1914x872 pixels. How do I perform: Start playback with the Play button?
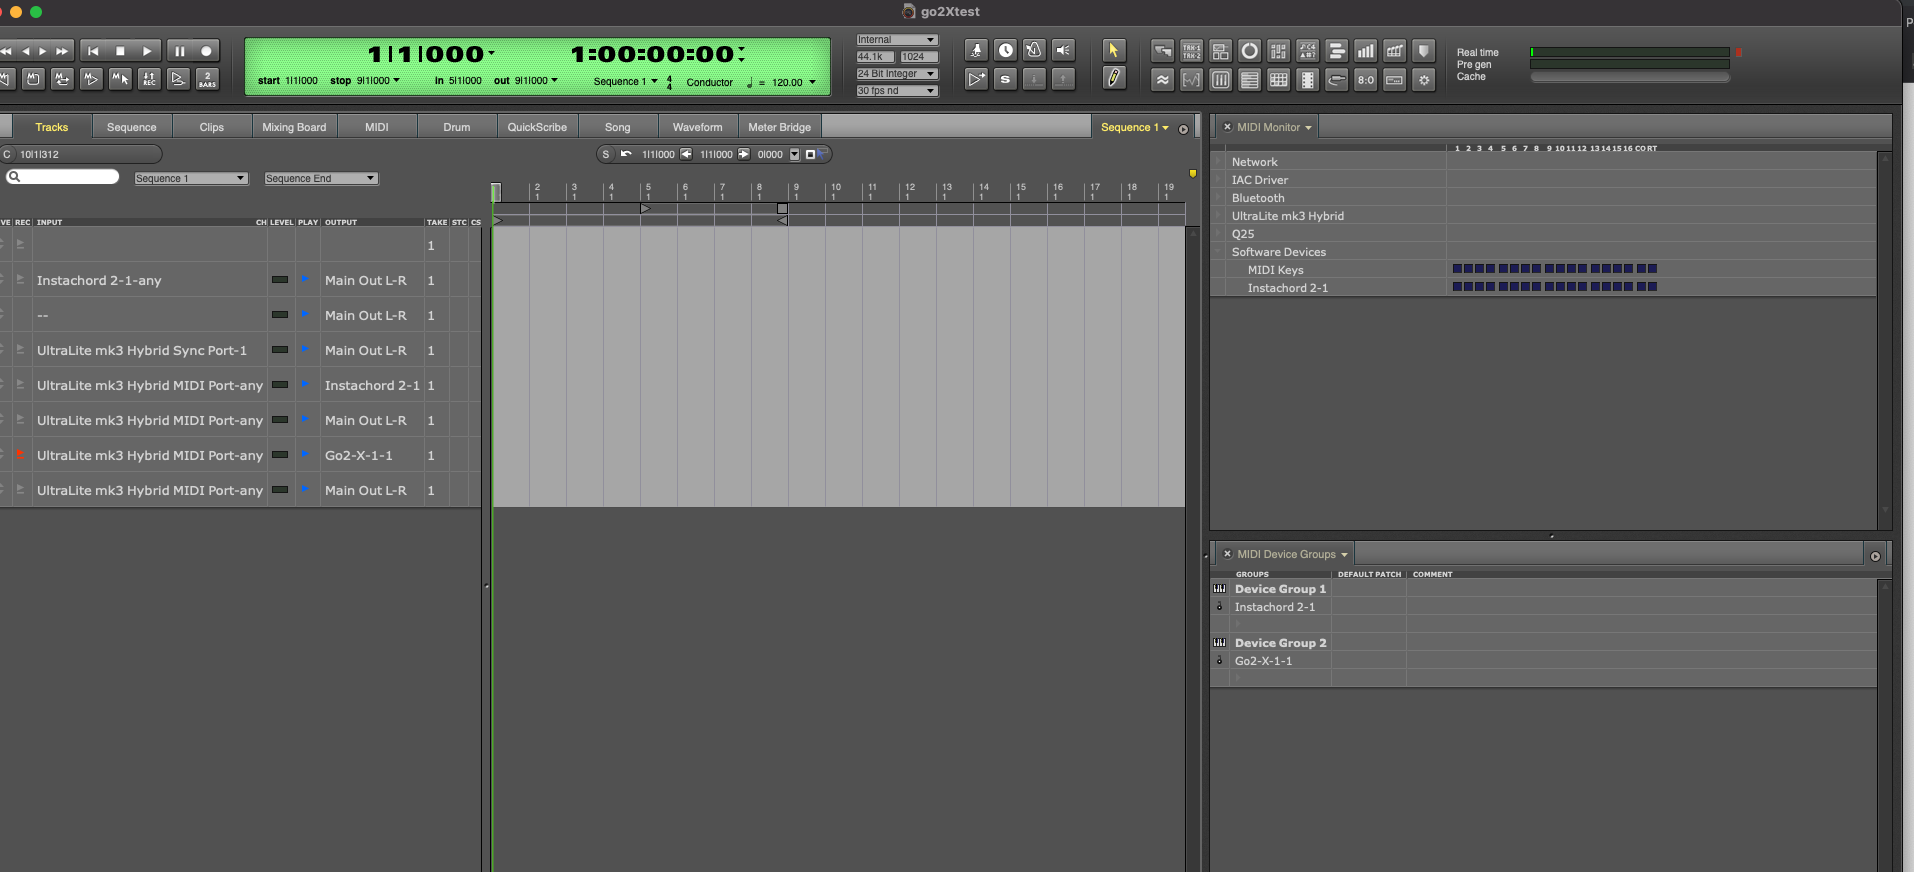147,51
